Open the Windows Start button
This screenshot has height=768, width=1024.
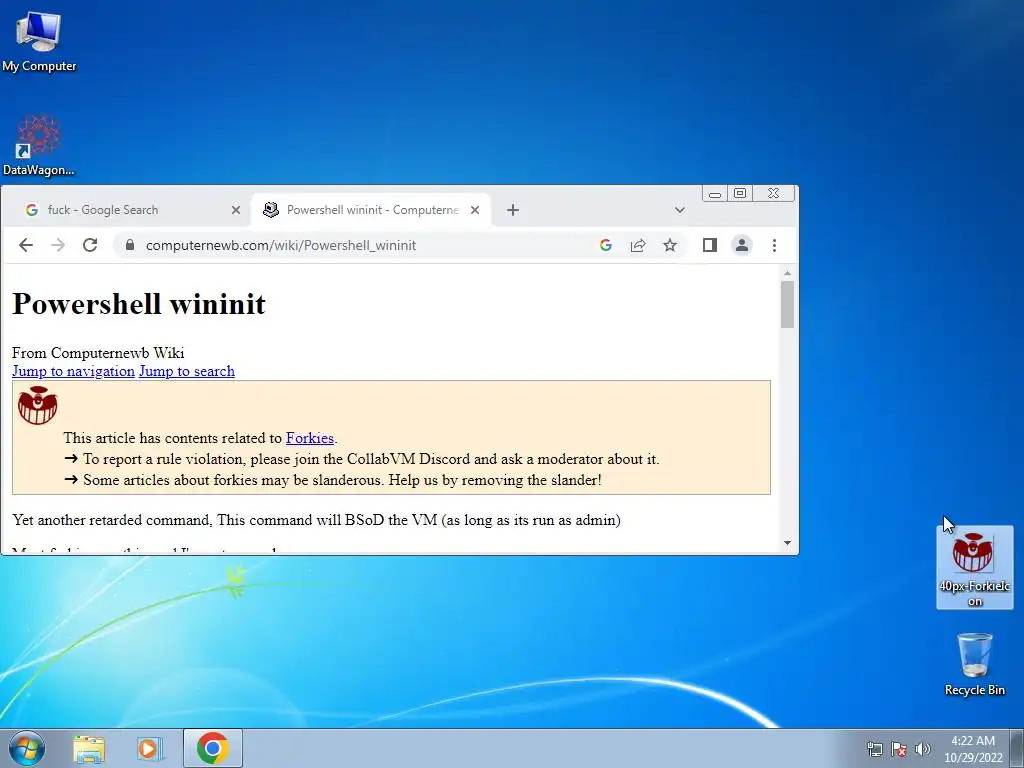point(26,748)
